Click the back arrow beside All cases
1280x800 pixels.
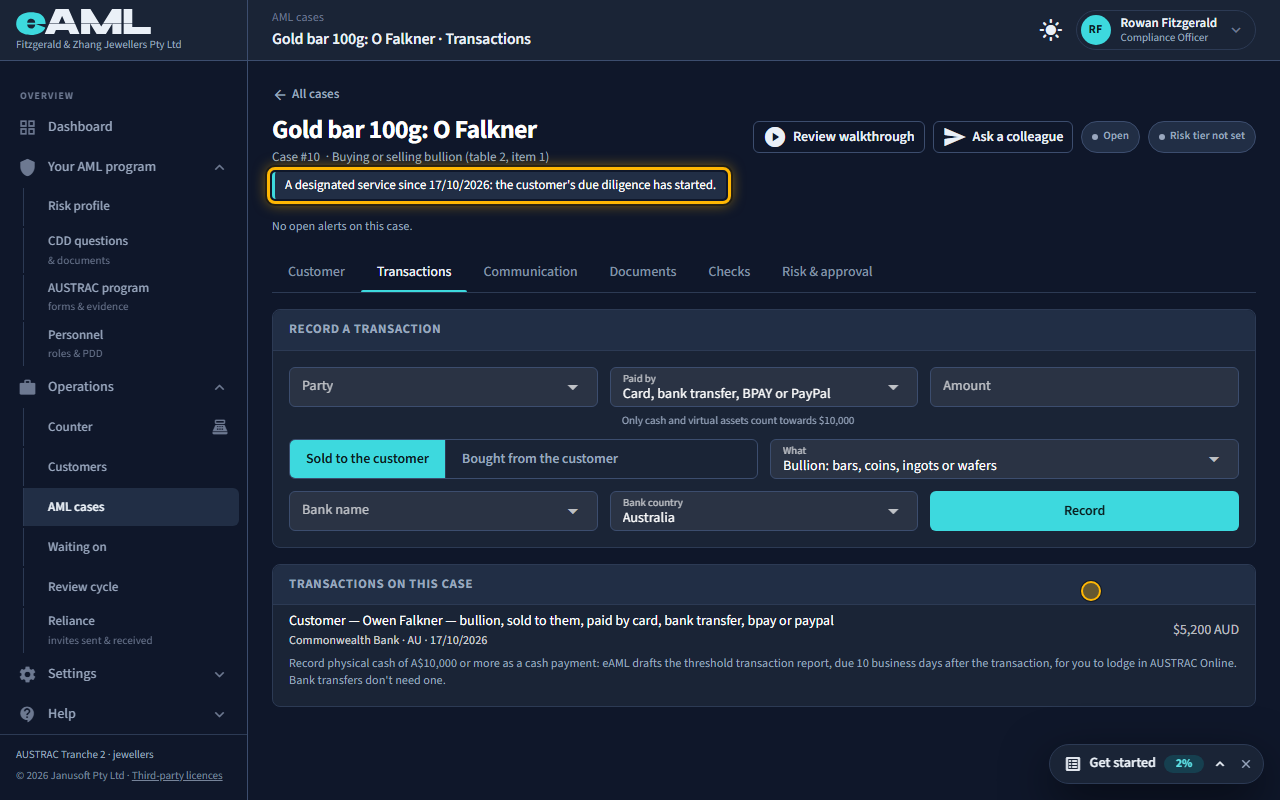coord(280,94)
